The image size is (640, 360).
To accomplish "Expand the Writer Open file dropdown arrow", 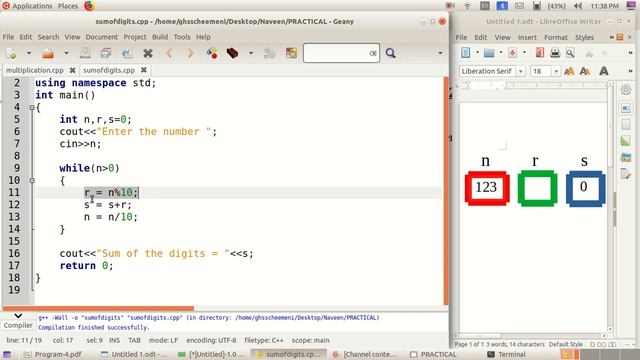I will (x=501, y=53).
